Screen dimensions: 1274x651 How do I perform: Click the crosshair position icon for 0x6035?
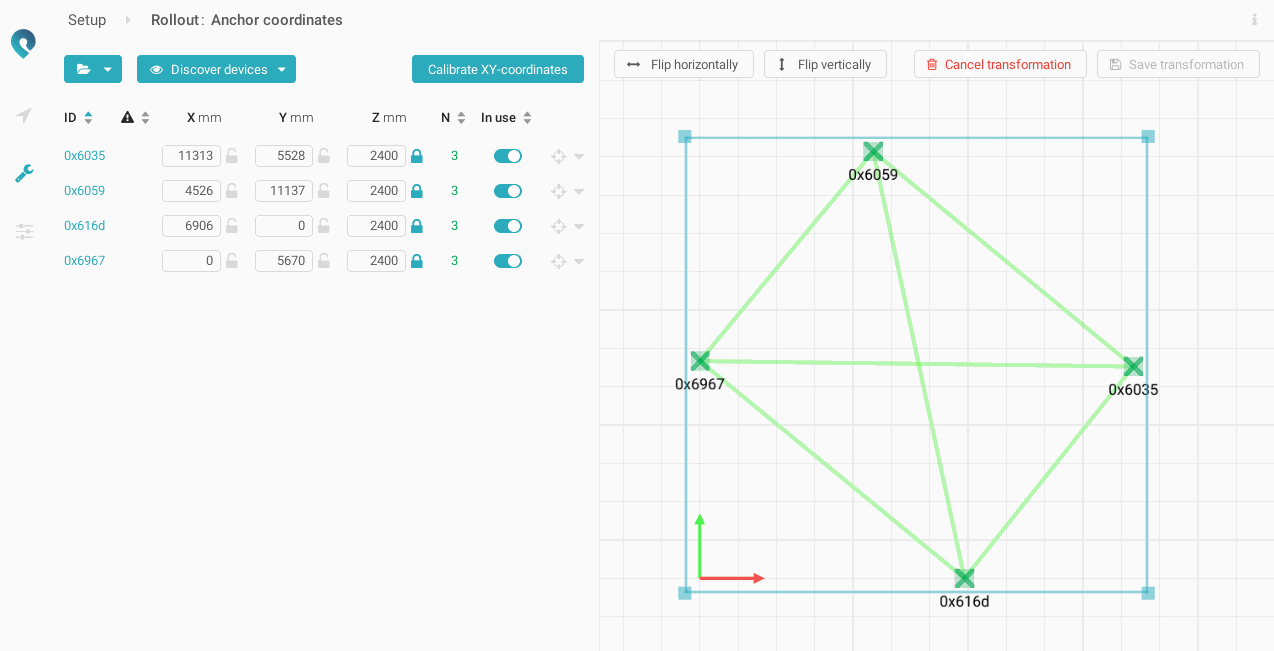click(x=559, y=156)
